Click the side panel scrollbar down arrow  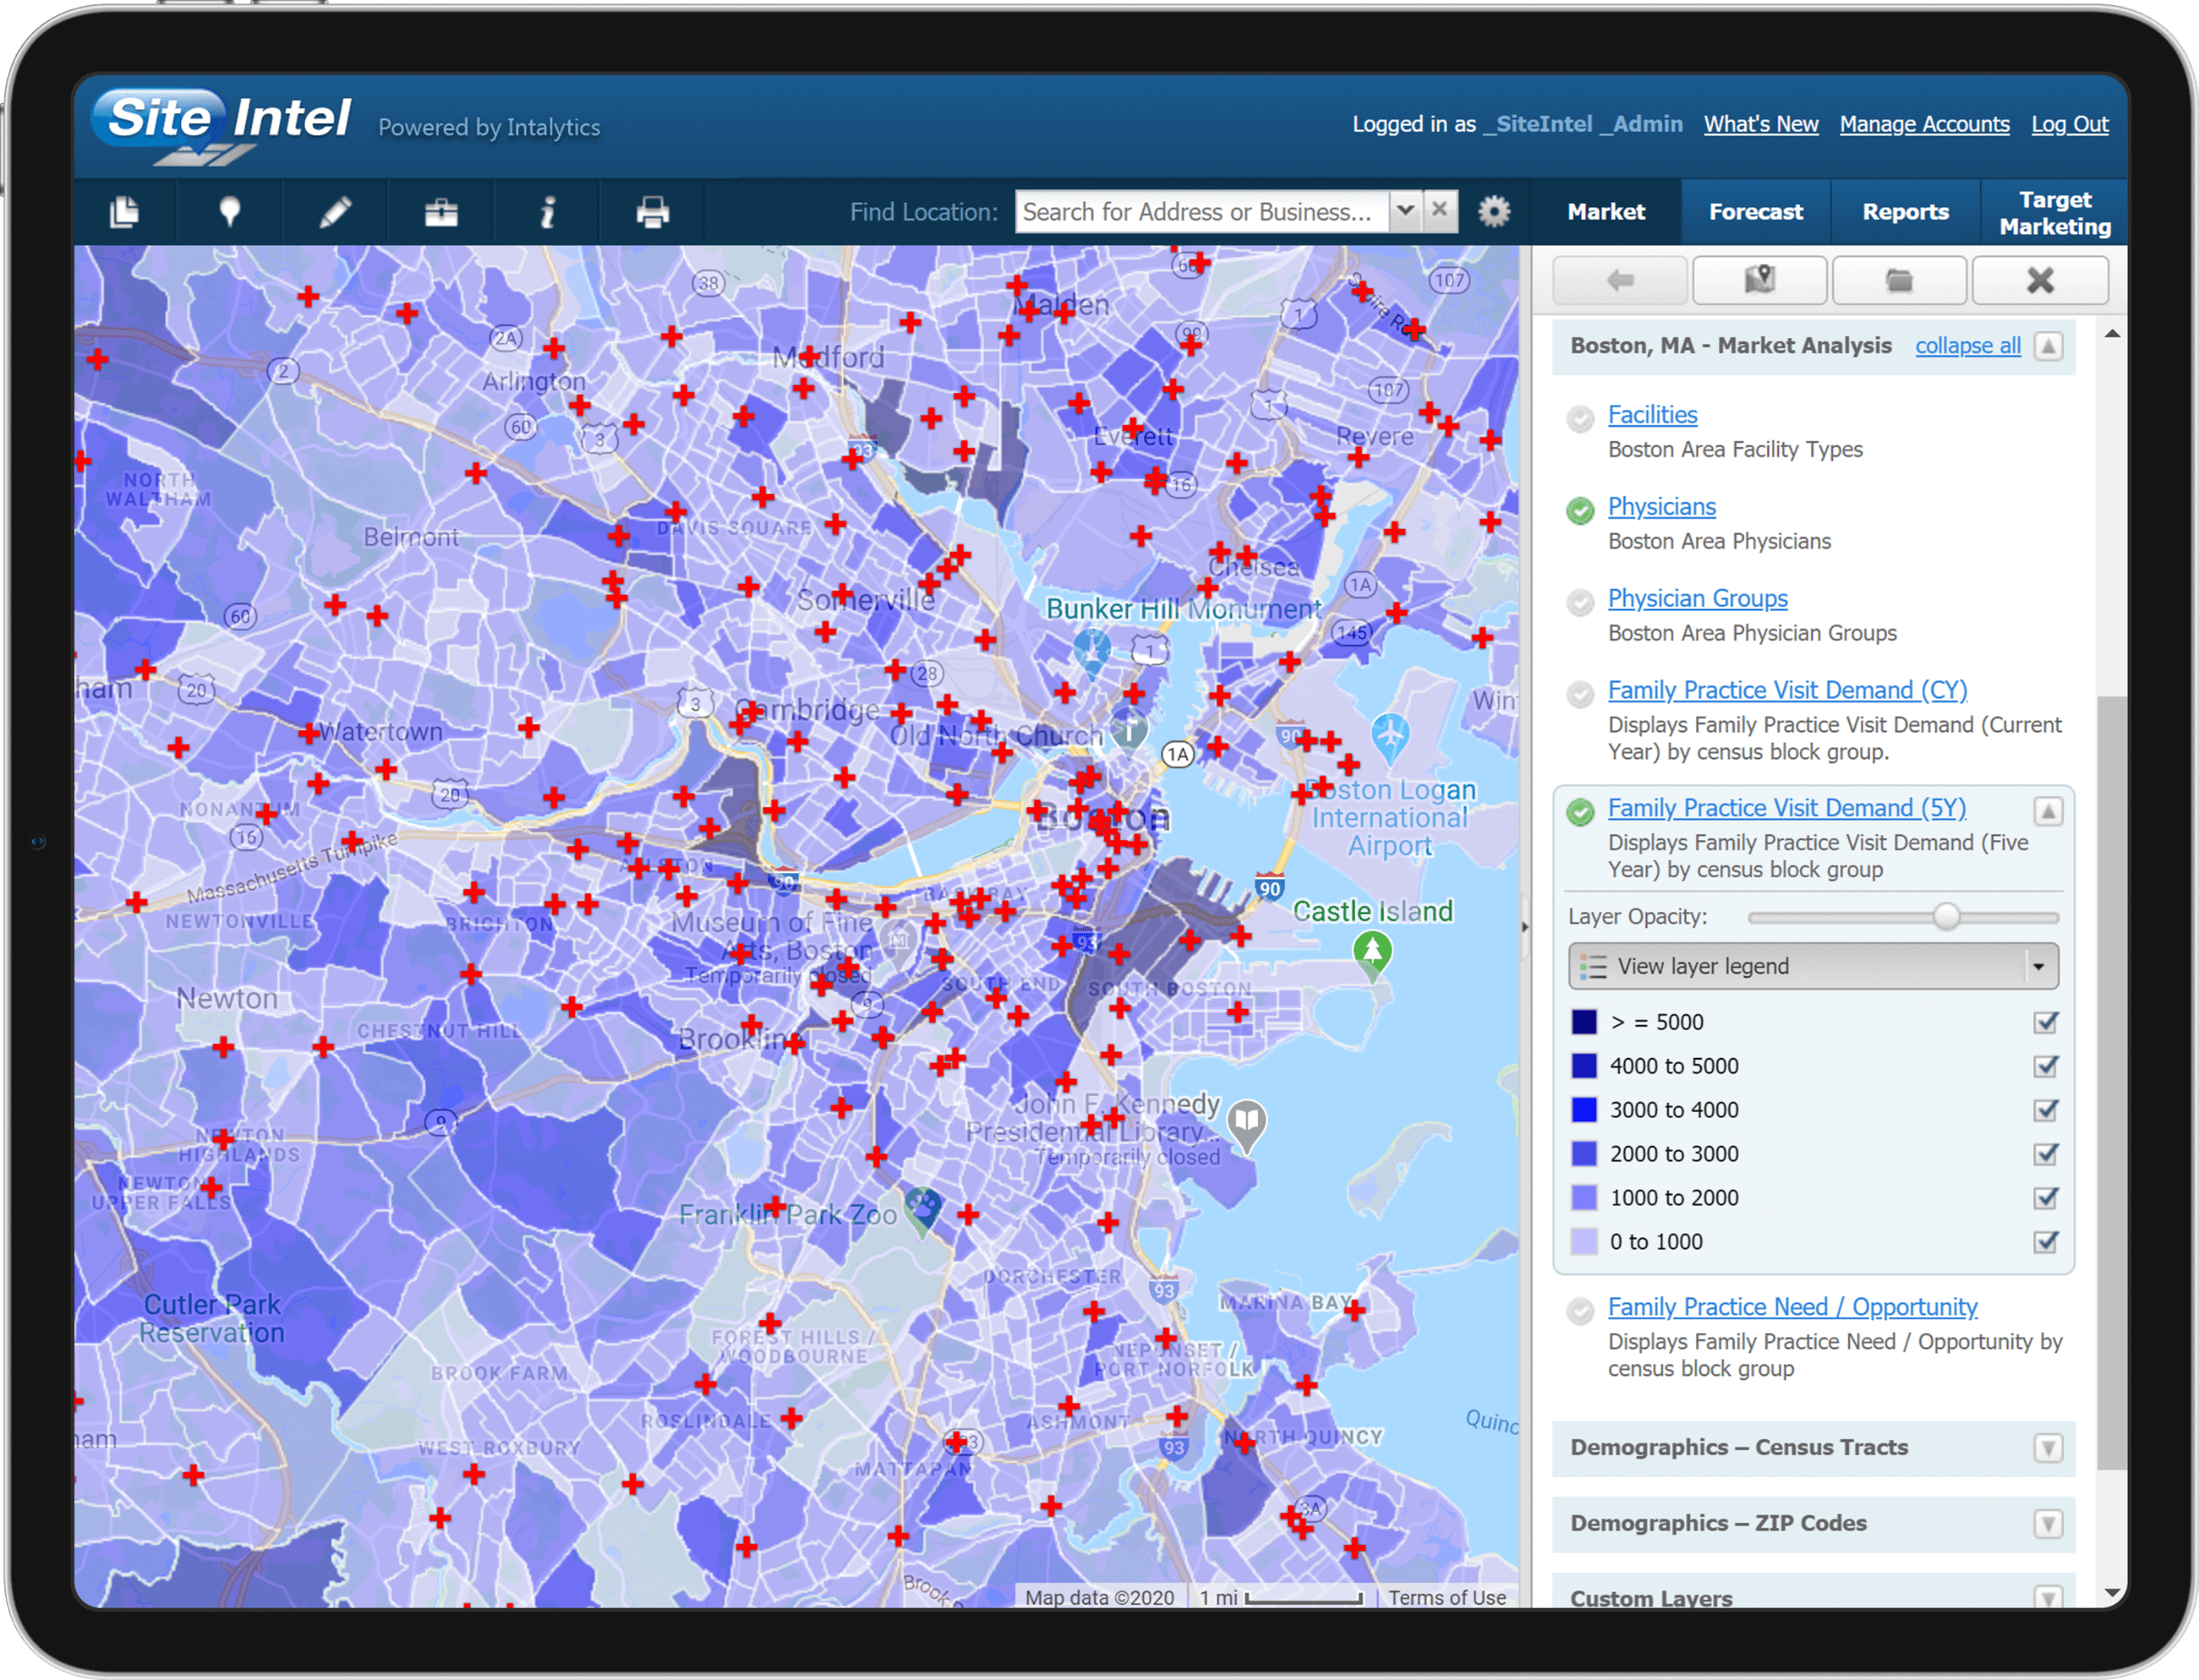tap(2112, 1594)
